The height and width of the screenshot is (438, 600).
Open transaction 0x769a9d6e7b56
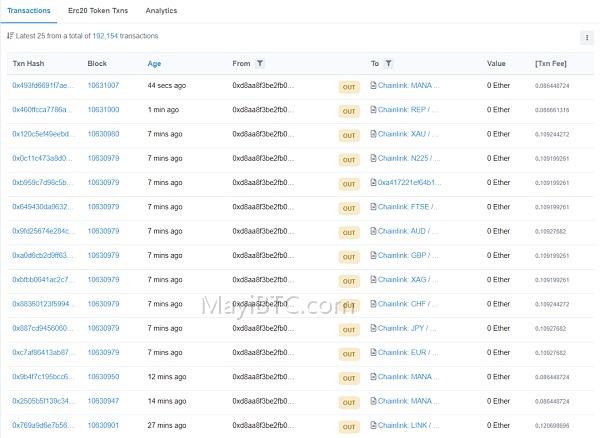[x=42, y=425]
